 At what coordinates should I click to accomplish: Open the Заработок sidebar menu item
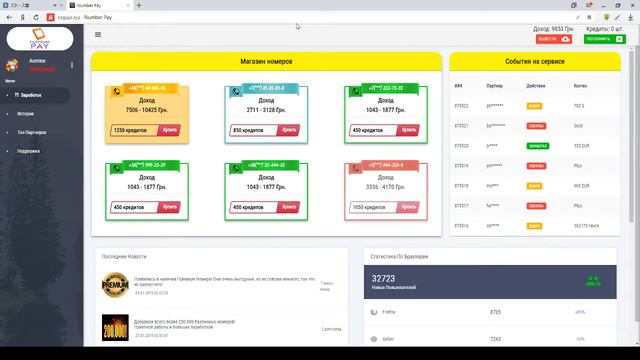pyautogui.click(x=35, y=95)
